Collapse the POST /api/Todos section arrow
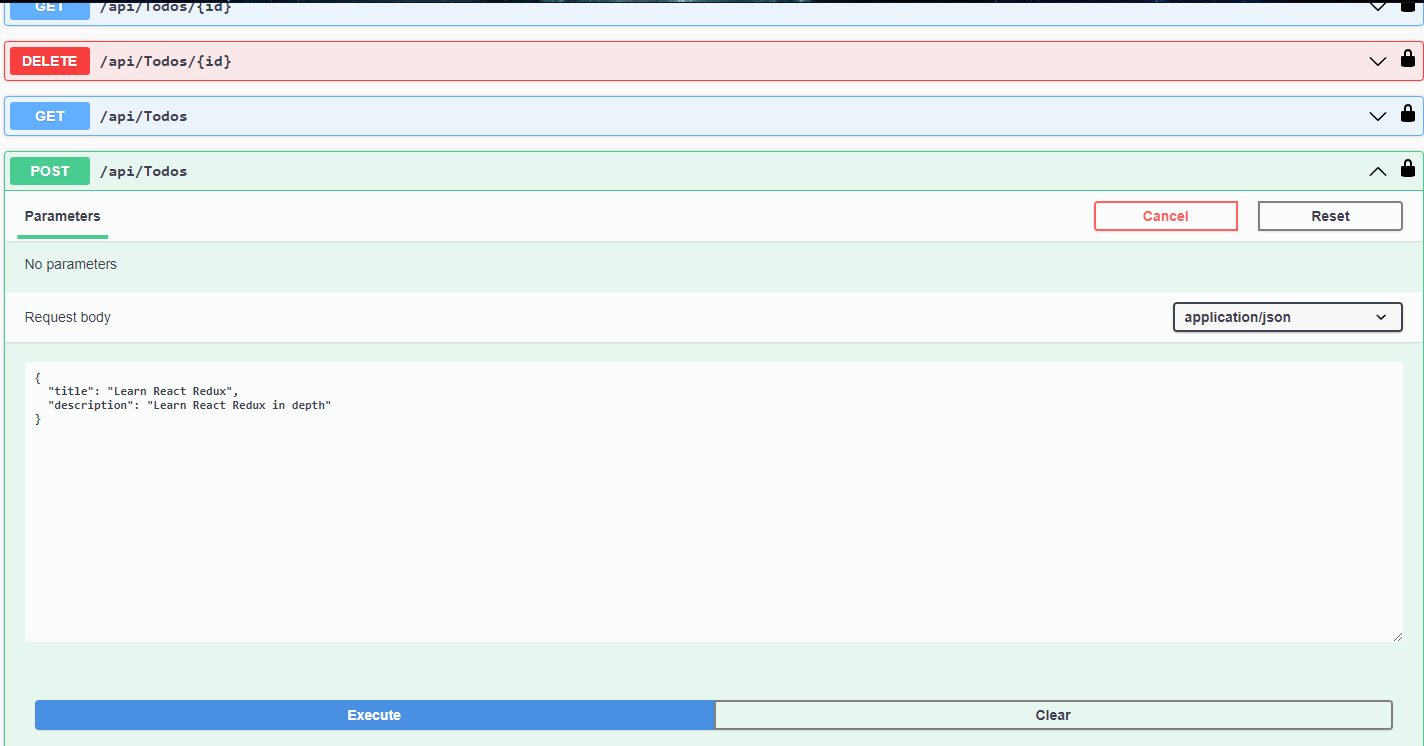Screen dimensions: 1424x746 pos(1377,172)
